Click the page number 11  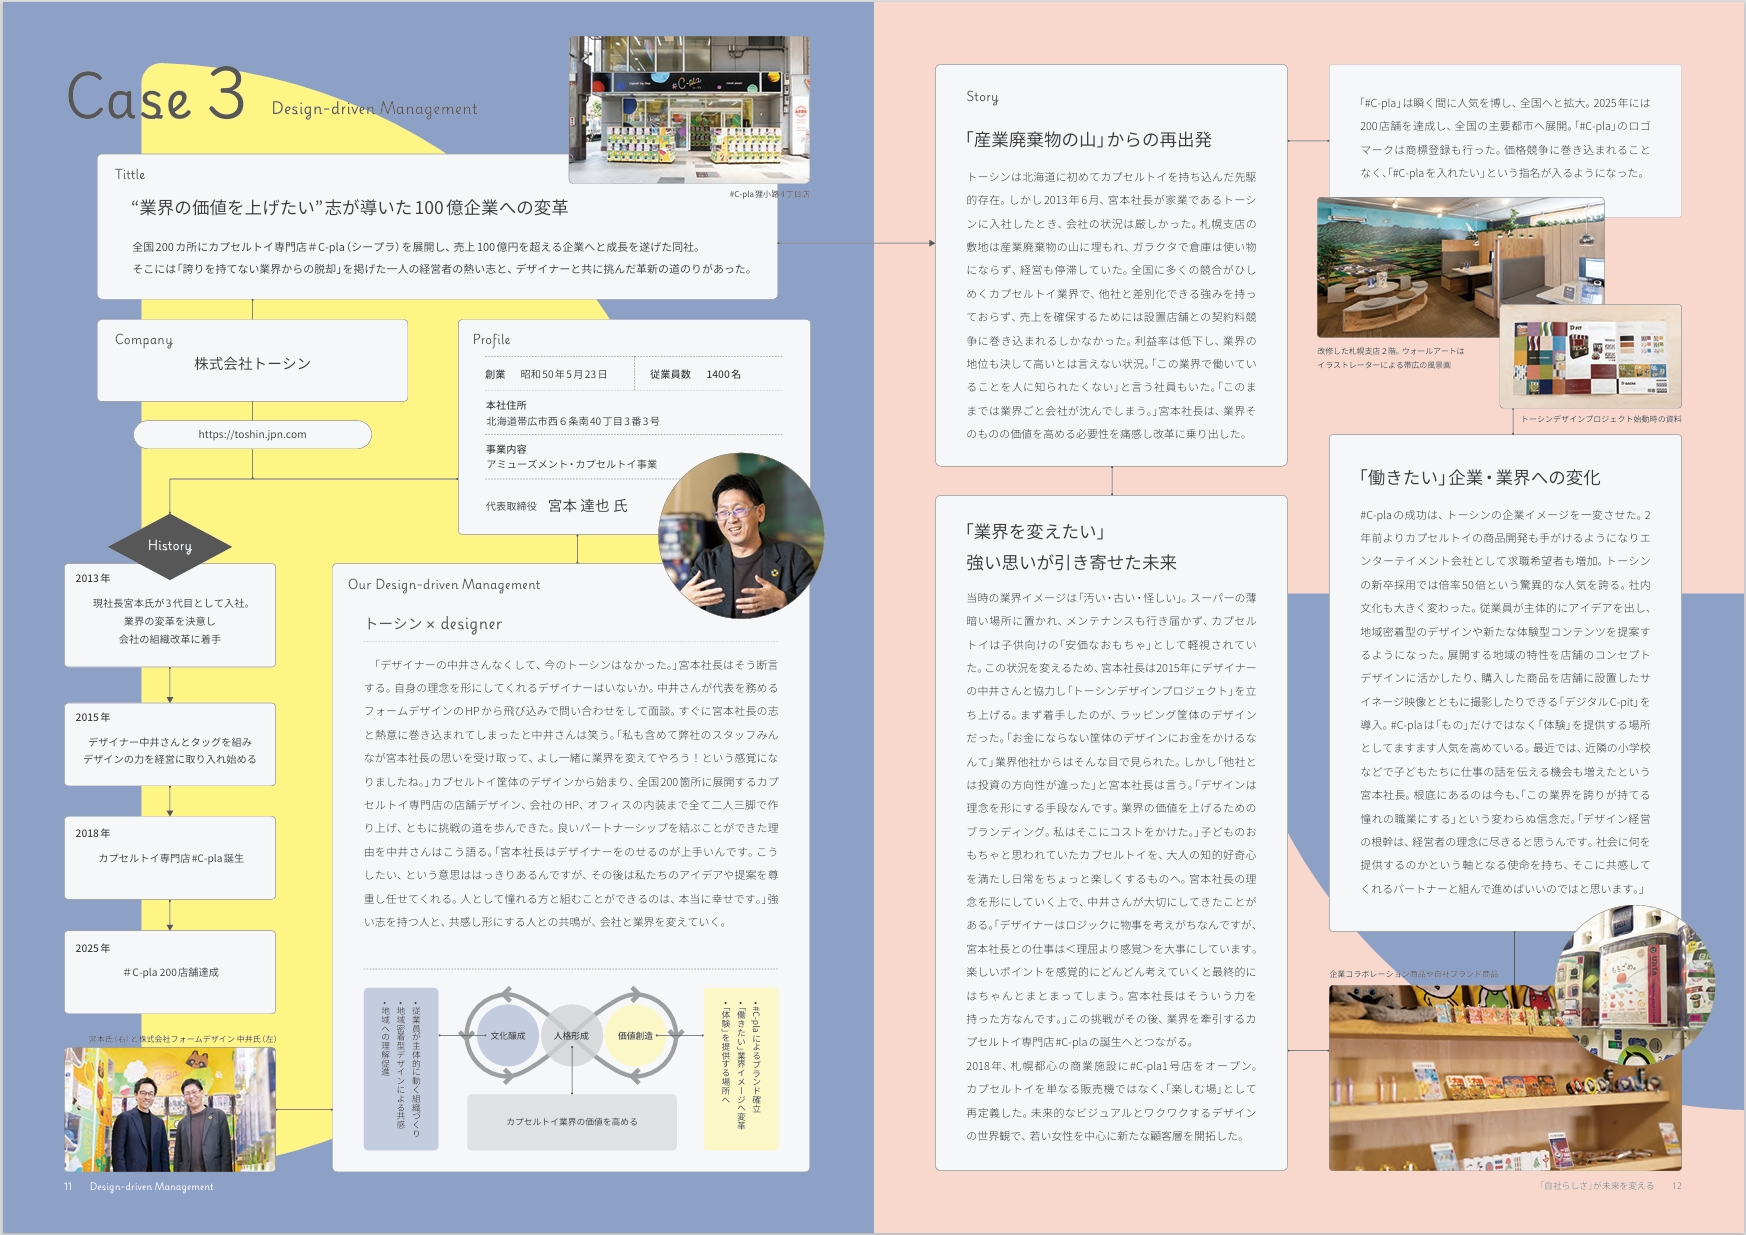68,1187
